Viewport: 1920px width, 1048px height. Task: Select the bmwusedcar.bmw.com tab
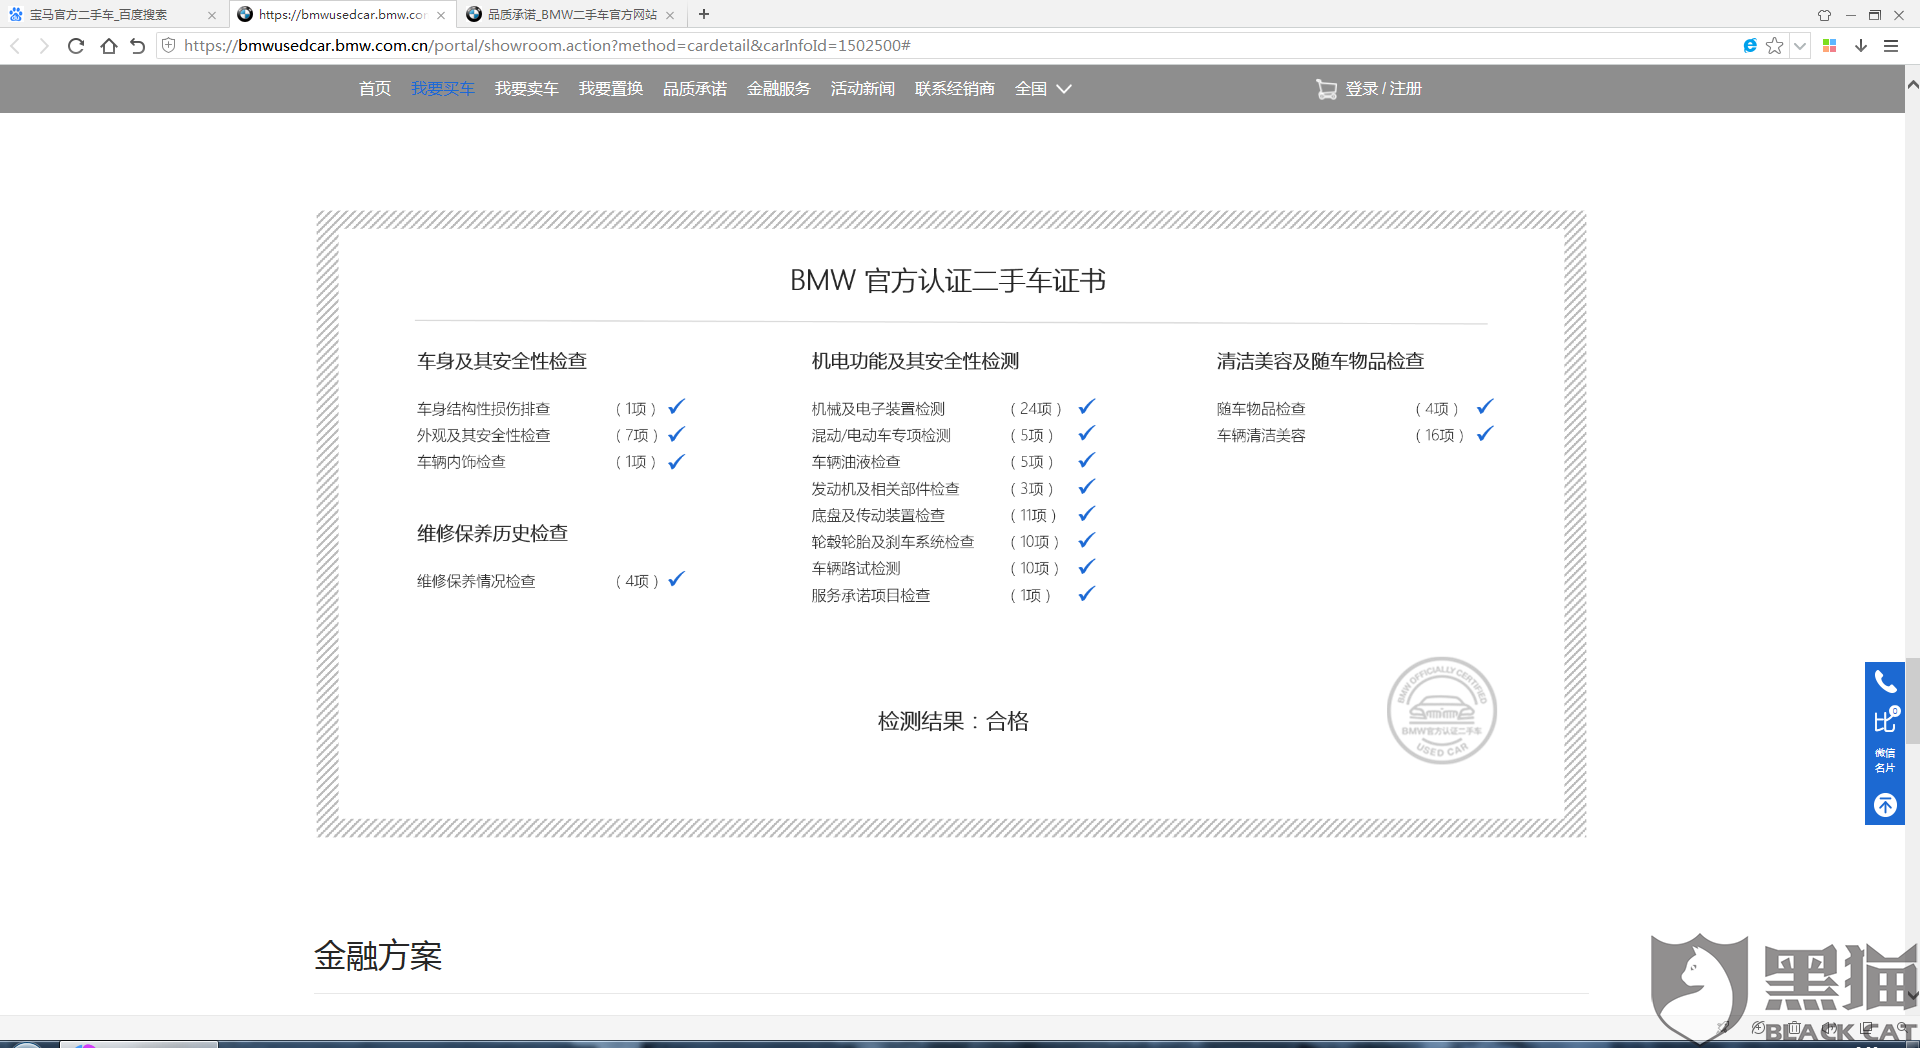(x=342, y=15)
